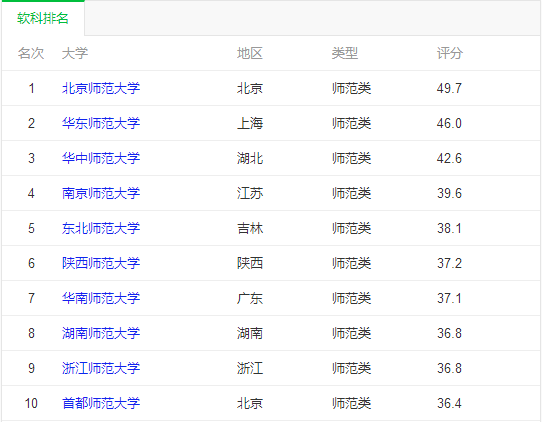Screen dimensions: 542x422
Task: Open the 华中师范大学 link
Action: pyautogui.click(x=101, y=158)
